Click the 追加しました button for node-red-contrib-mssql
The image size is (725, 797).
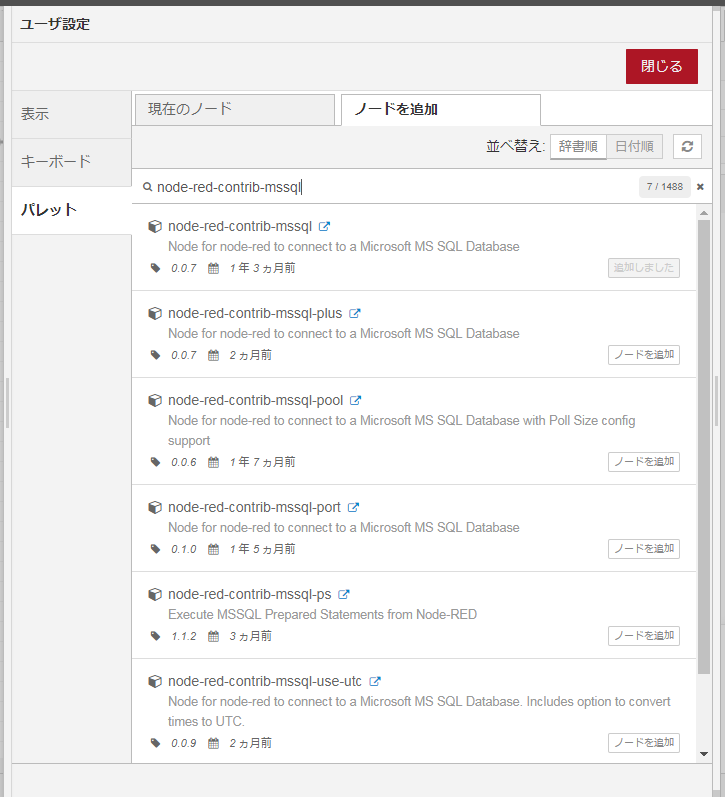[644, 267]
